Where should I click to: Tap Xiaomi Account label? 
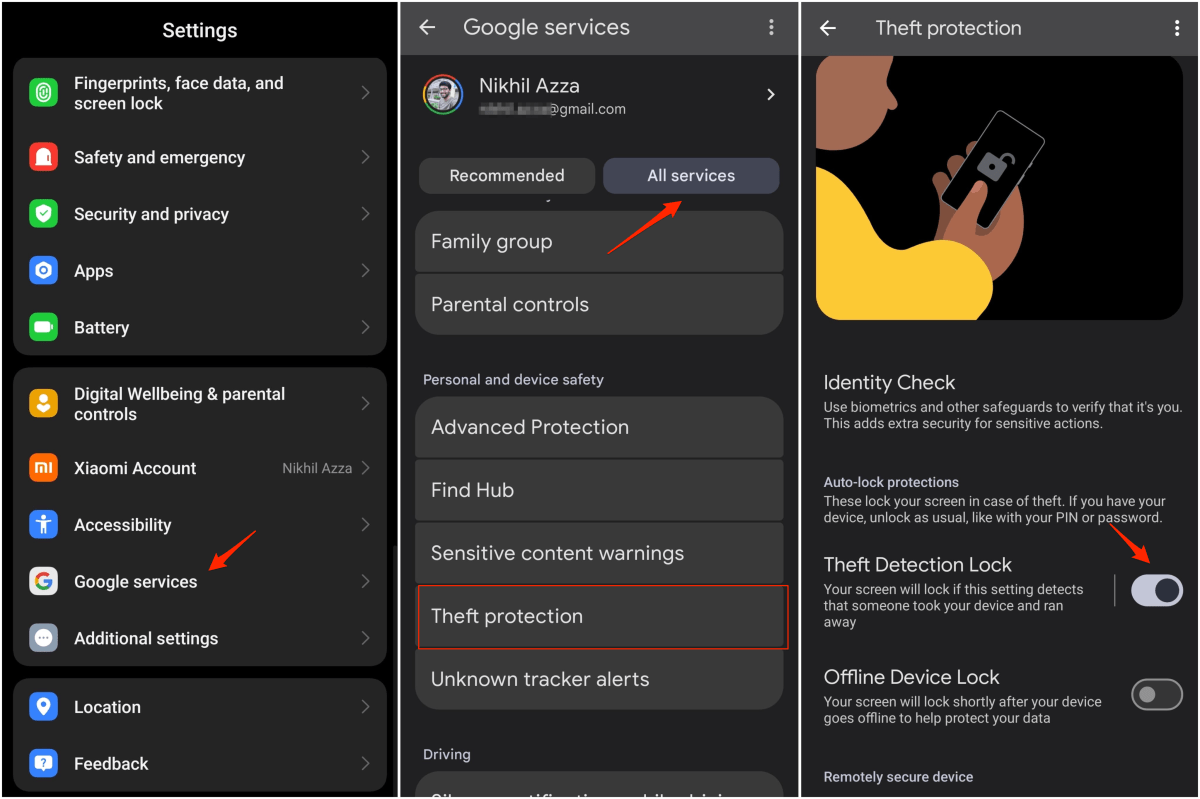[135, 468]
